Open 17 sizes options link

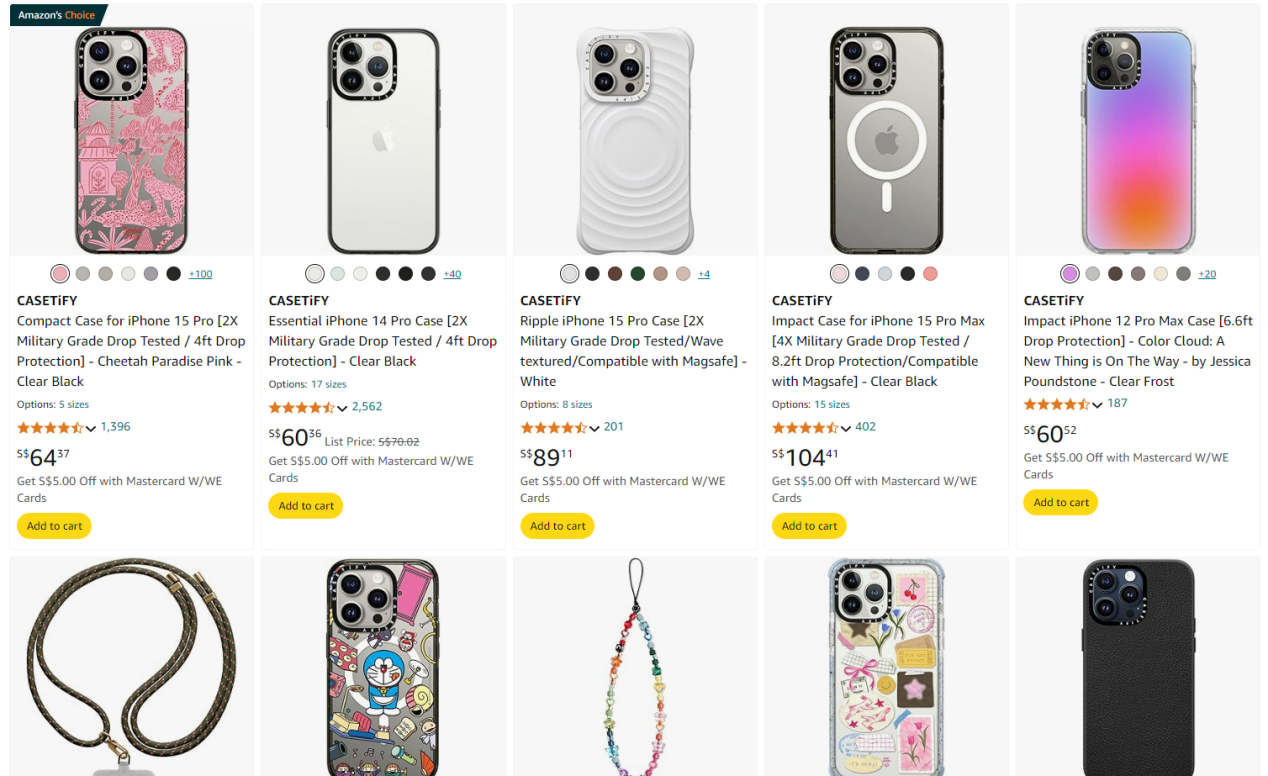coord(328,384)
